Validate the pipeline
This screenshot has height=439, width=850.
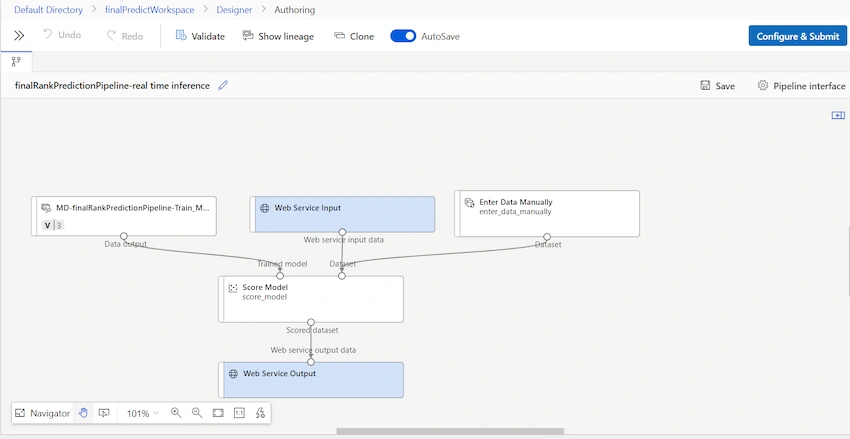tap(200, 36)
